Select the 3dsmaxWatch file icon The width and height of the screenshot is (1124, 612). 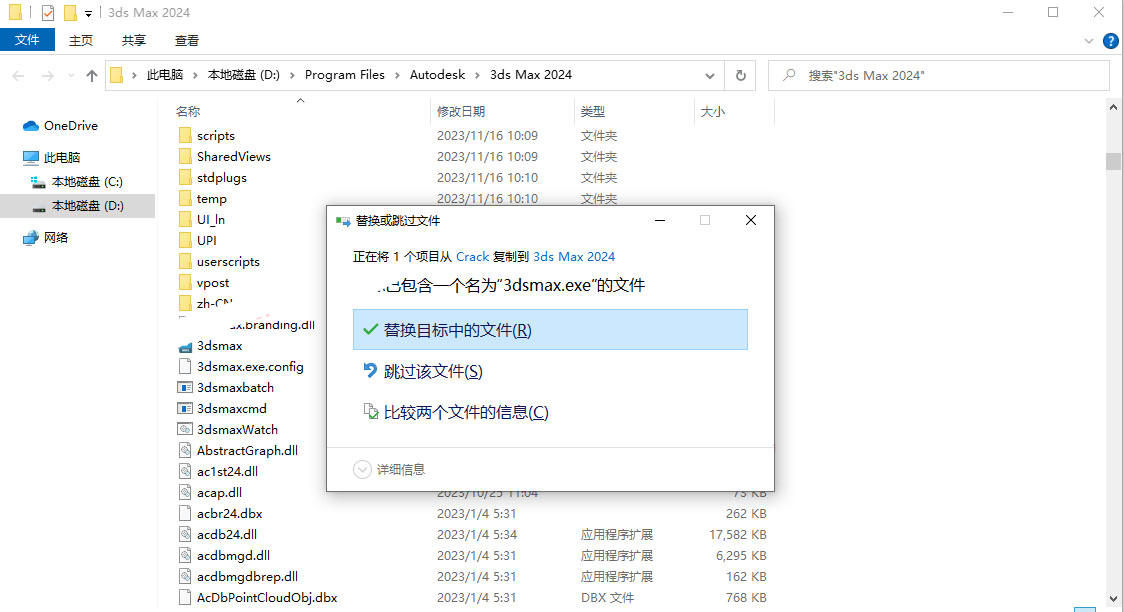(185, 429)
